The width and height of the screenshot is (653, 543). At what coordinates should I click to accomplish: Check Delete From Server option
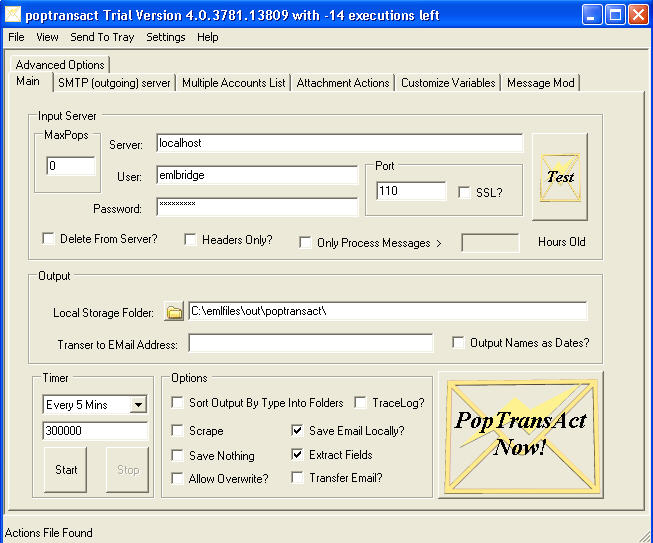tap(48, 239)
